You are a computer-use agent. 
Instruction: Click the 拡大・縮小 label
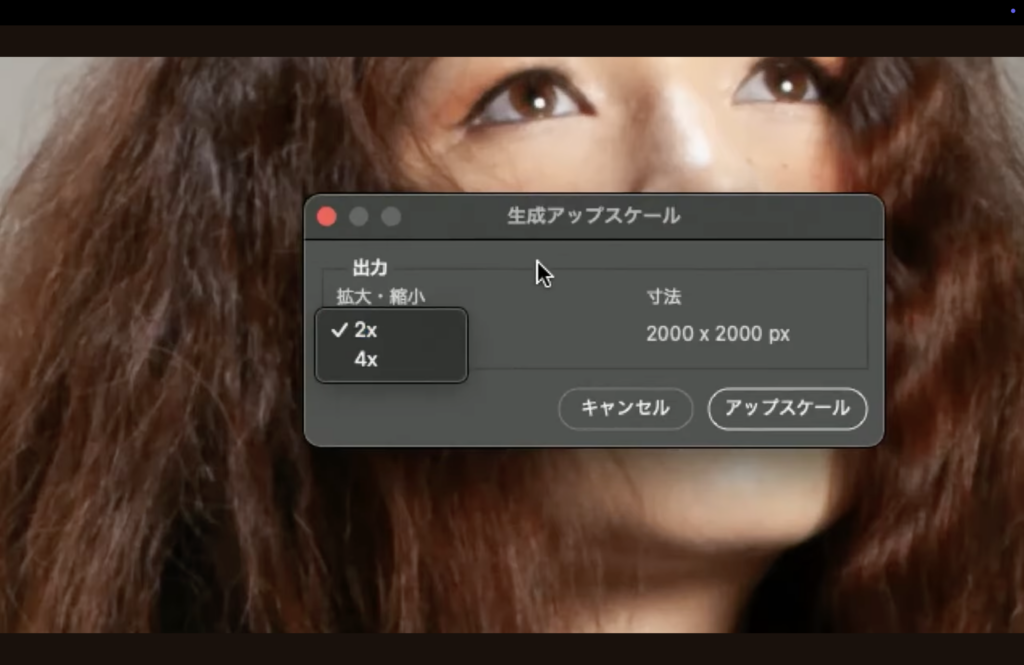point(380,297)
